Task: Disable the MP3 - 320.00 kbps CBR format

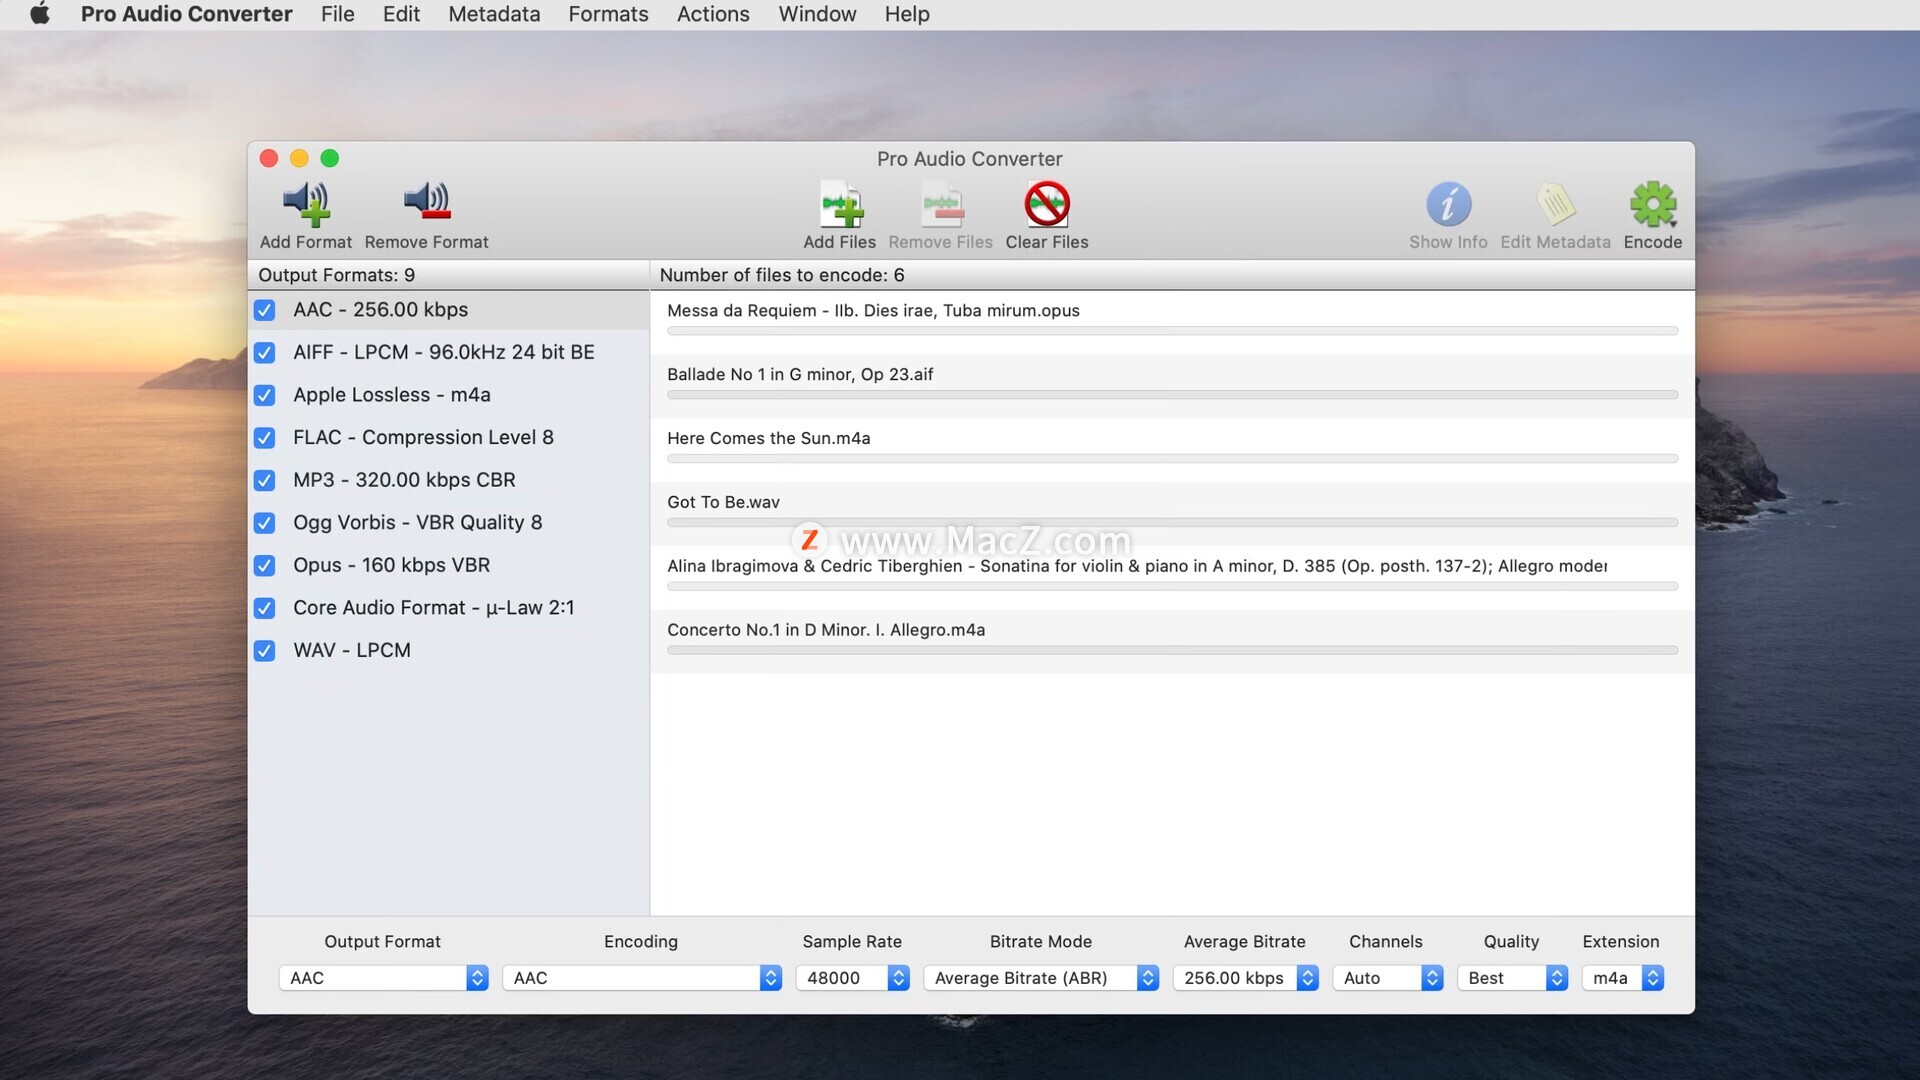Action: [265, 480]
